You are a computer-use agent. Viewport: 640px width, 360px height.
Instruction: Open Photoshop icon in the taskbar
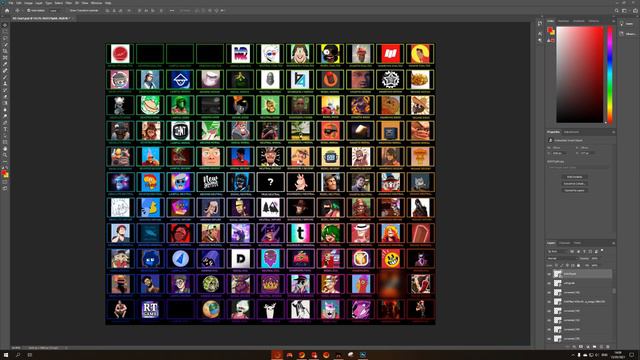[363, 355]
